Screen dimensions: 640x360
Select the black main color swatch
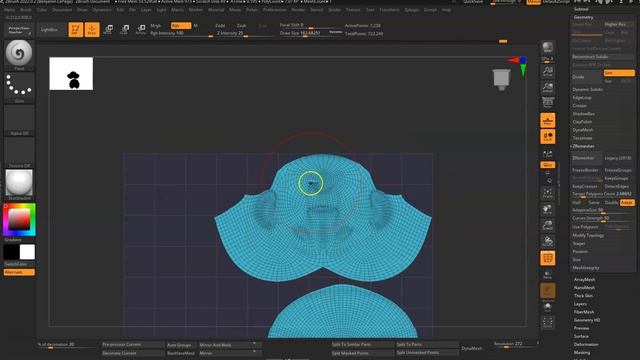[11, 252]
